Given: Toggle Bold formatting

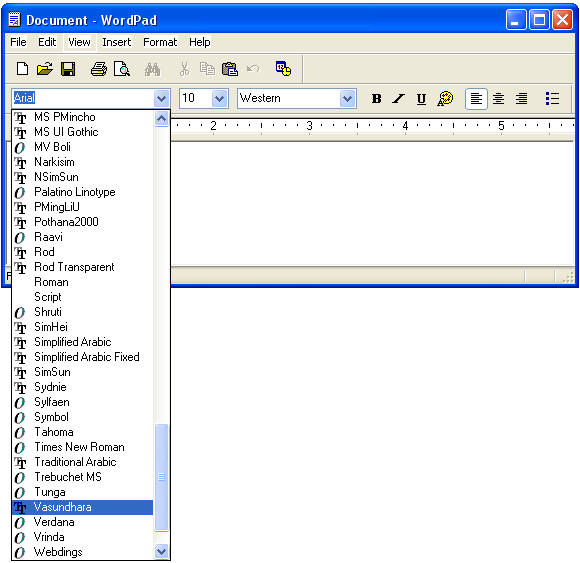Looking at the screenshot, I should click(x=377, y=98).
